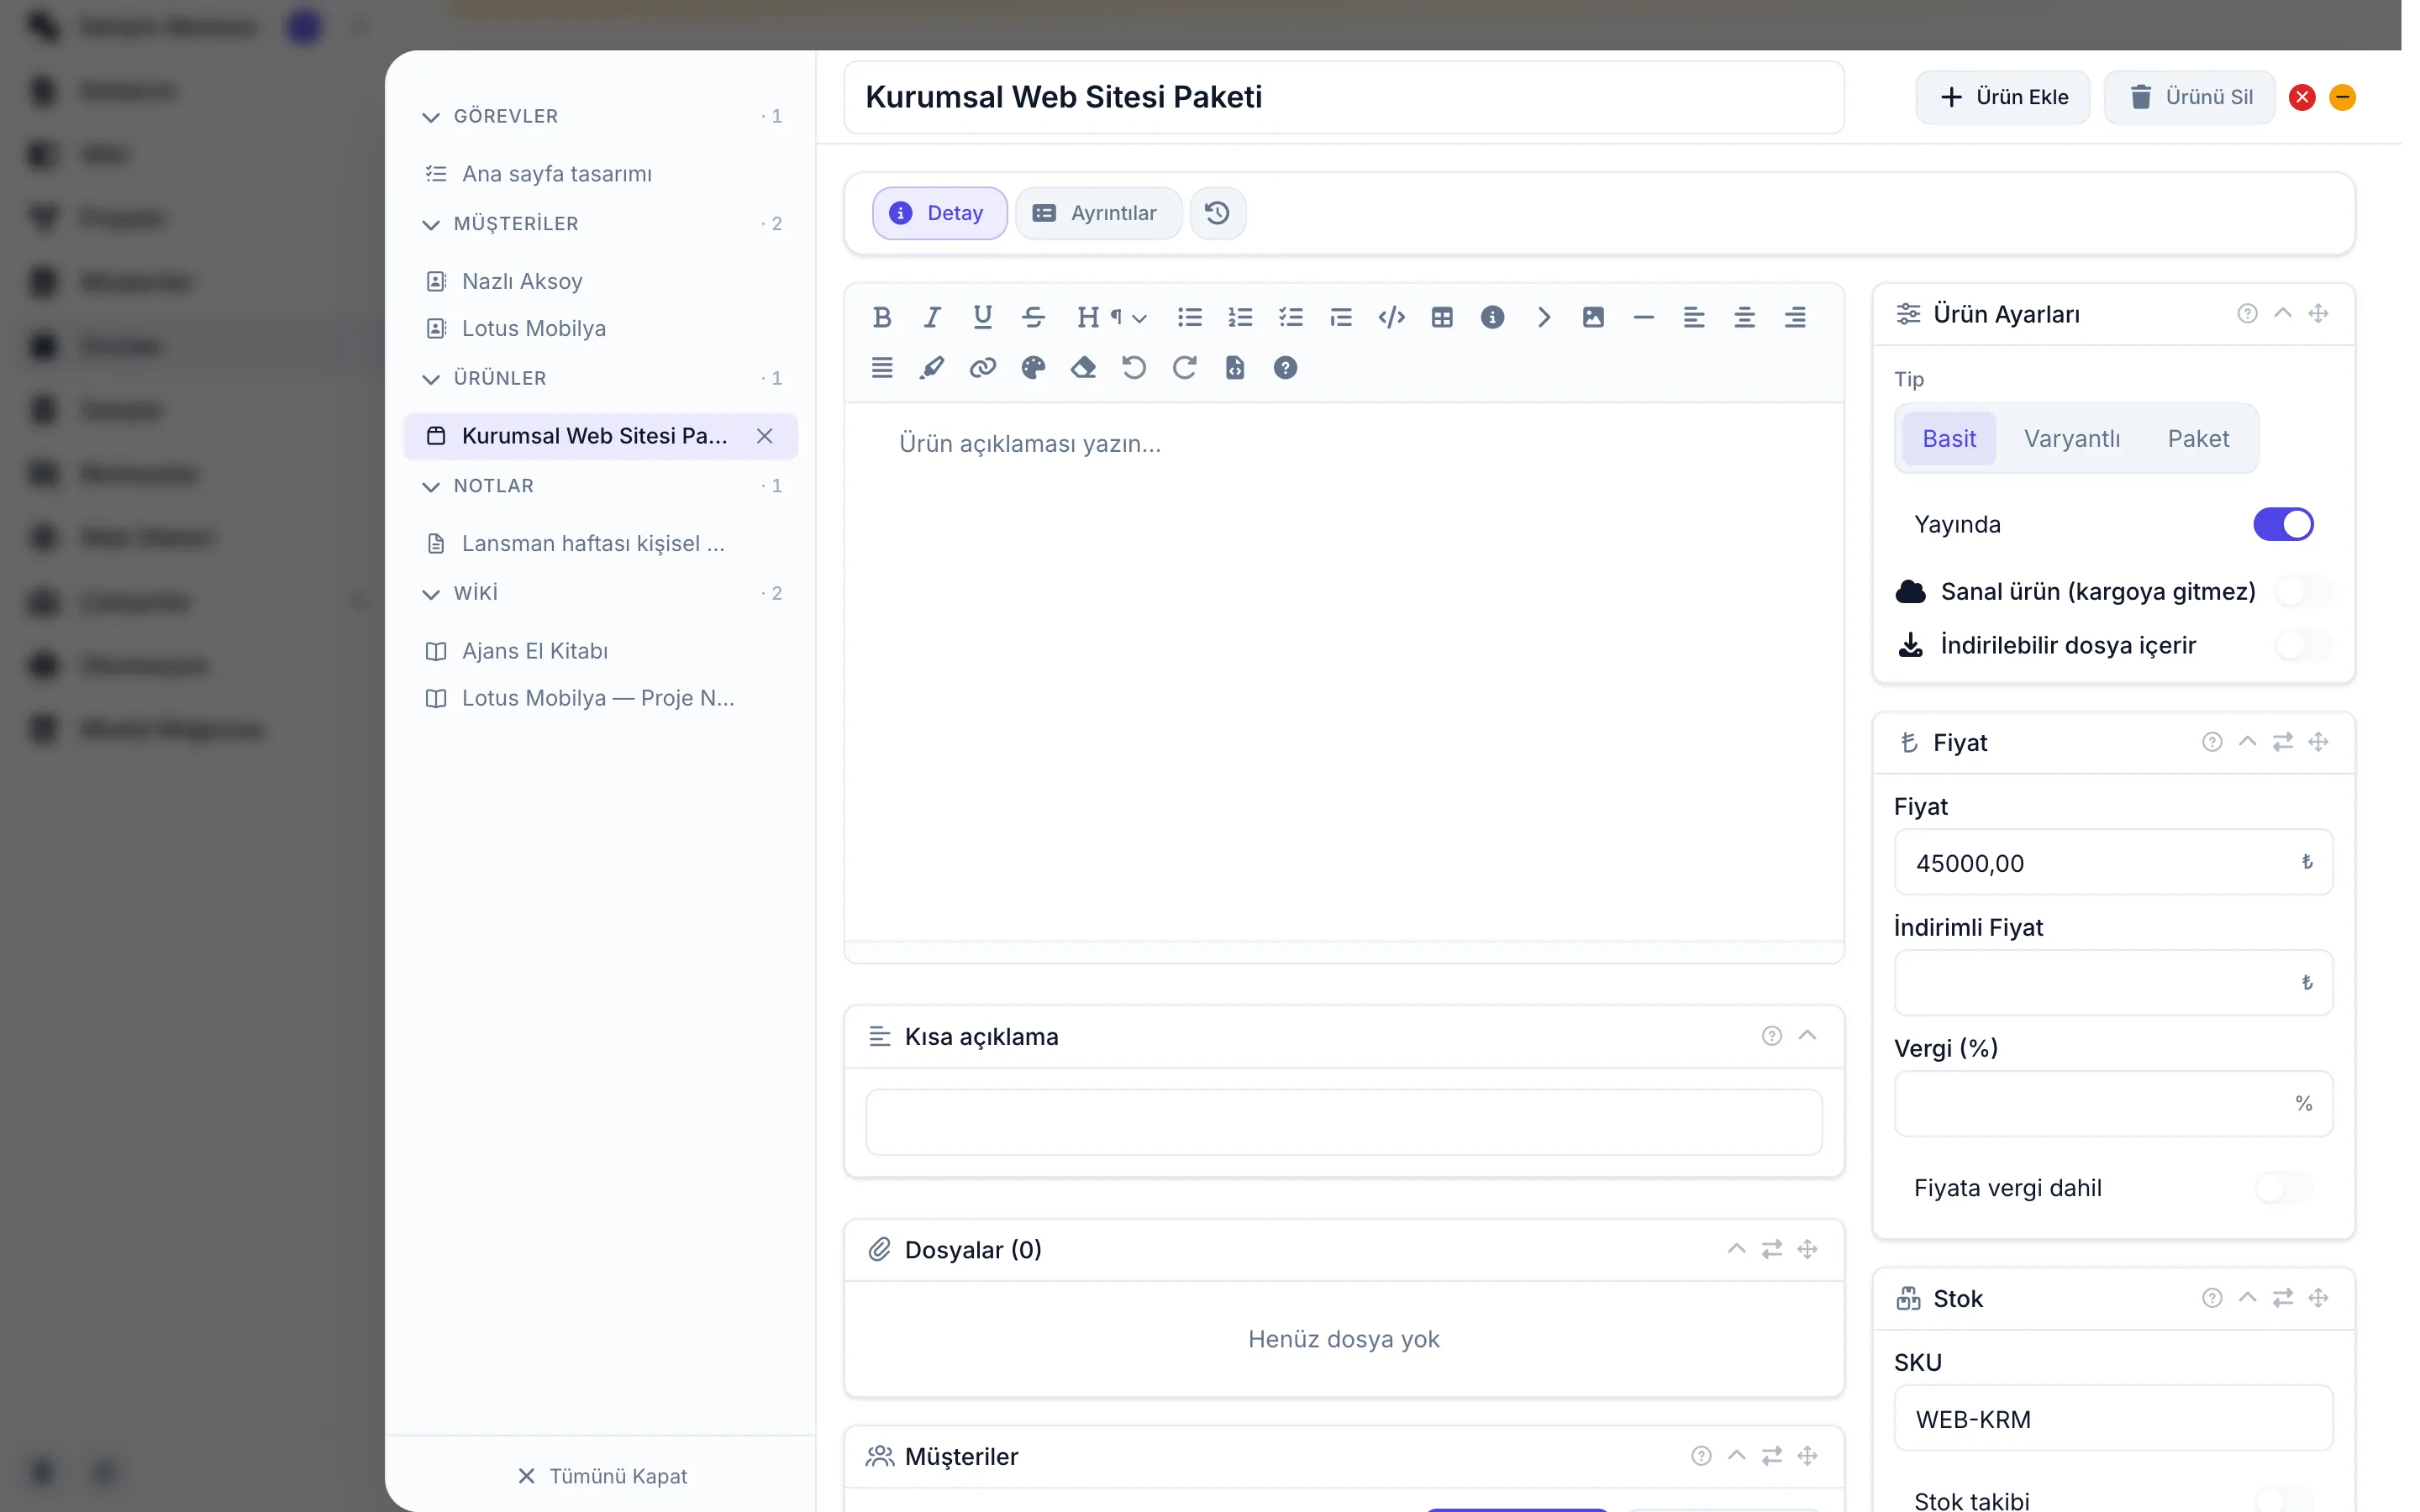This screenshot has width=2420, height=1512.
Task: Open the Lotus Mobilya customer entry
Action: (x=602, y=328)
